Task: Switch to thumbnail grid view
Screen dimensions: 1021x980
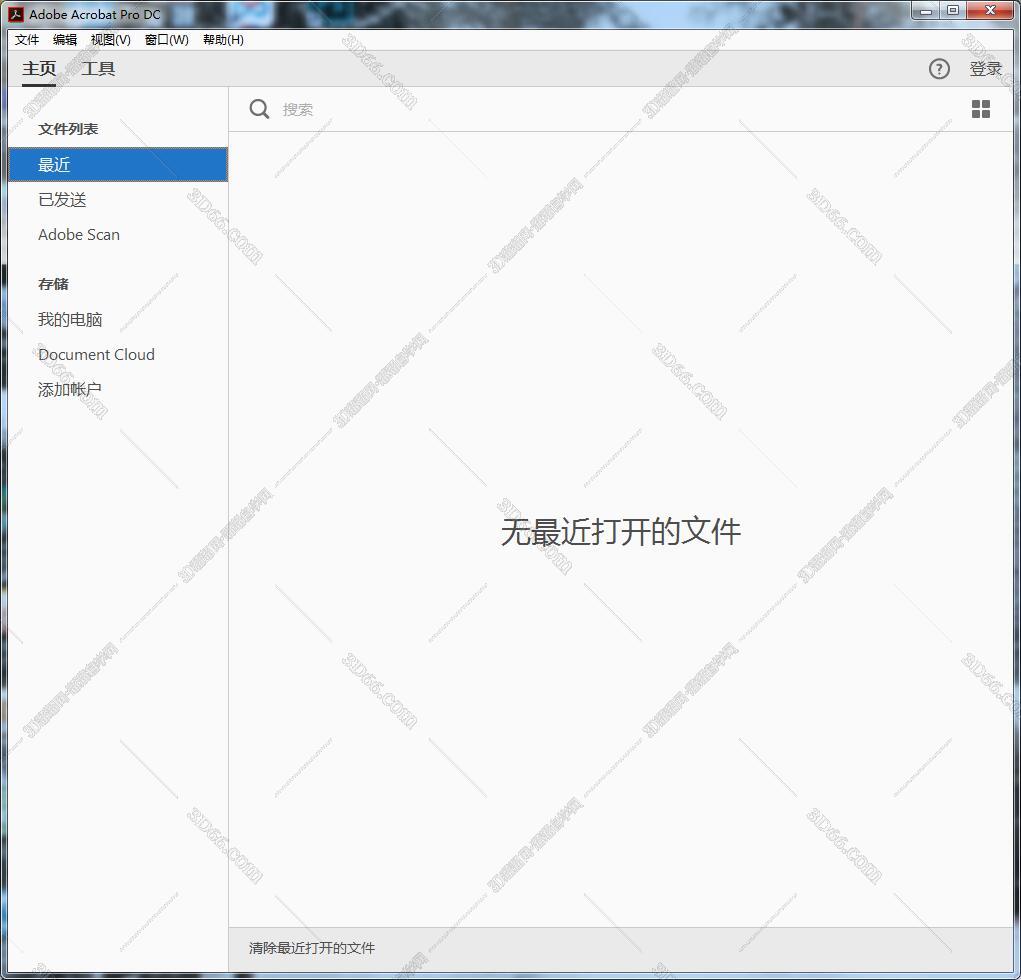Action: (981, 109)
